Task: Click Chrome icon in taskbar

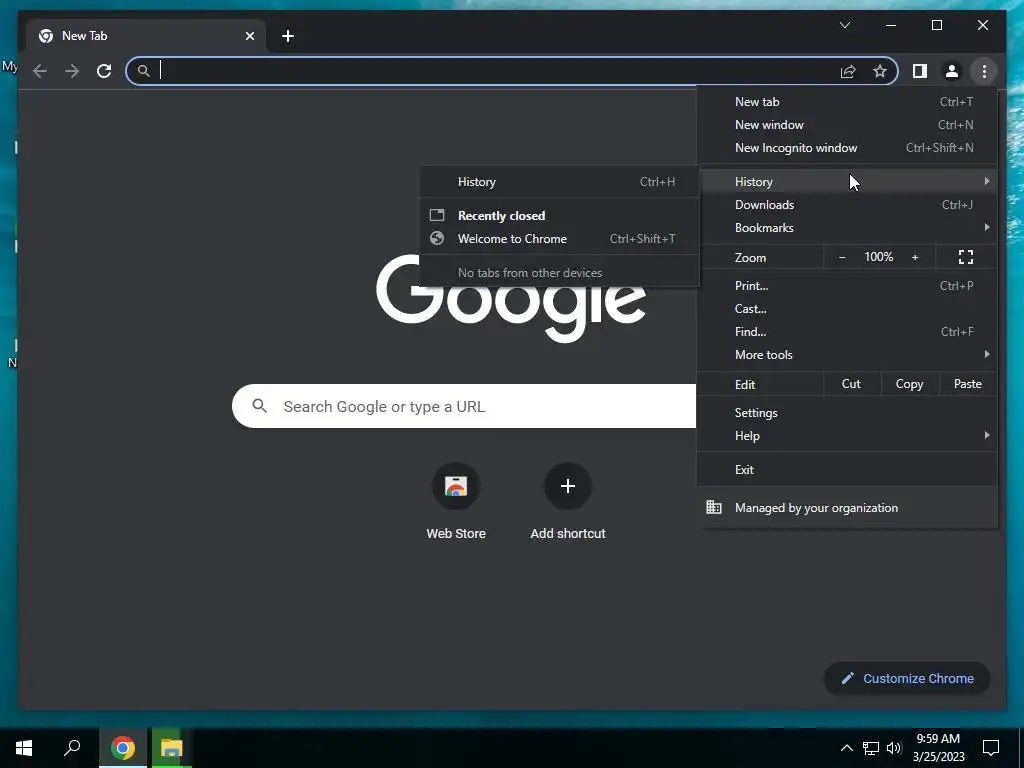Action: (123, 748)
